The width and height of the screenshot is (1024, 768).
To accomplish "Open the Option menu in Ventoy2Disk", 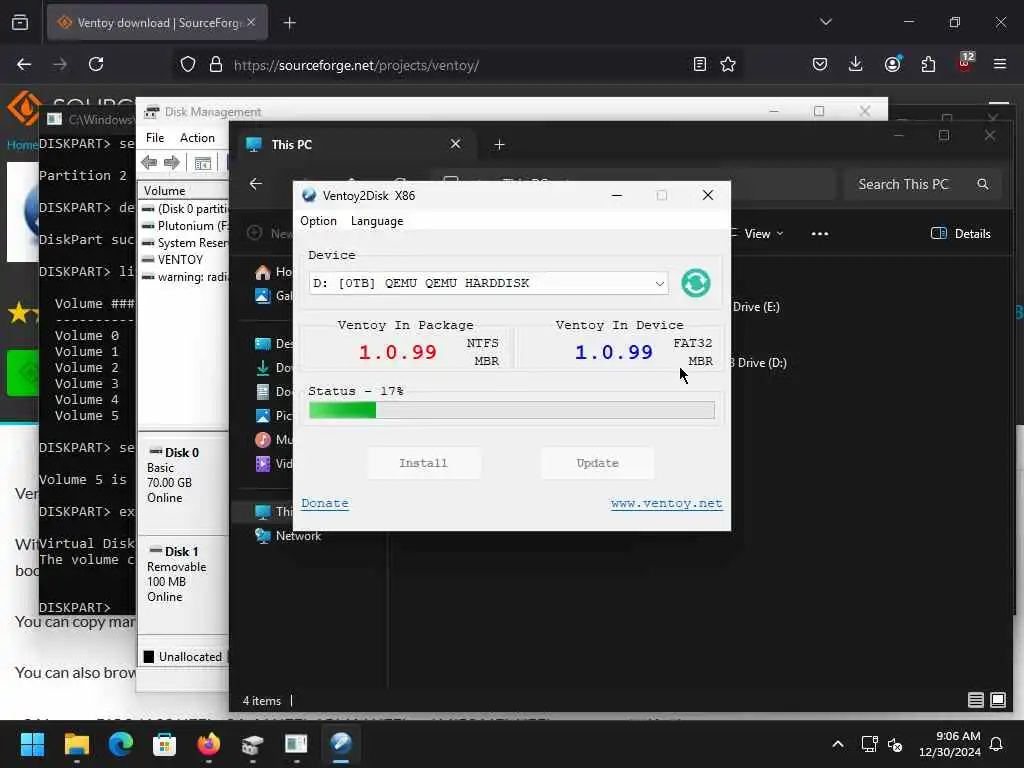I will 318,221.
